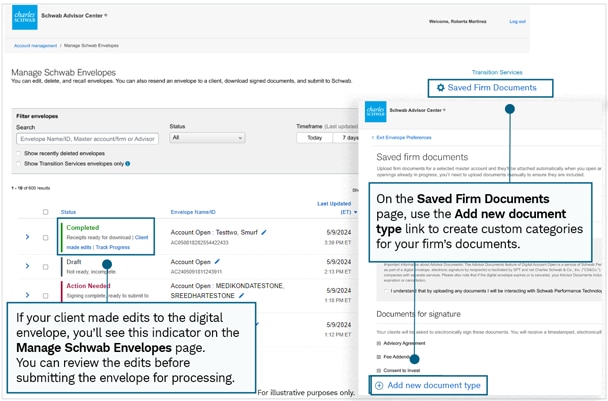Click the envelope search input field
The height and width of the screenshot is (401, 608).
coord(87,139)
